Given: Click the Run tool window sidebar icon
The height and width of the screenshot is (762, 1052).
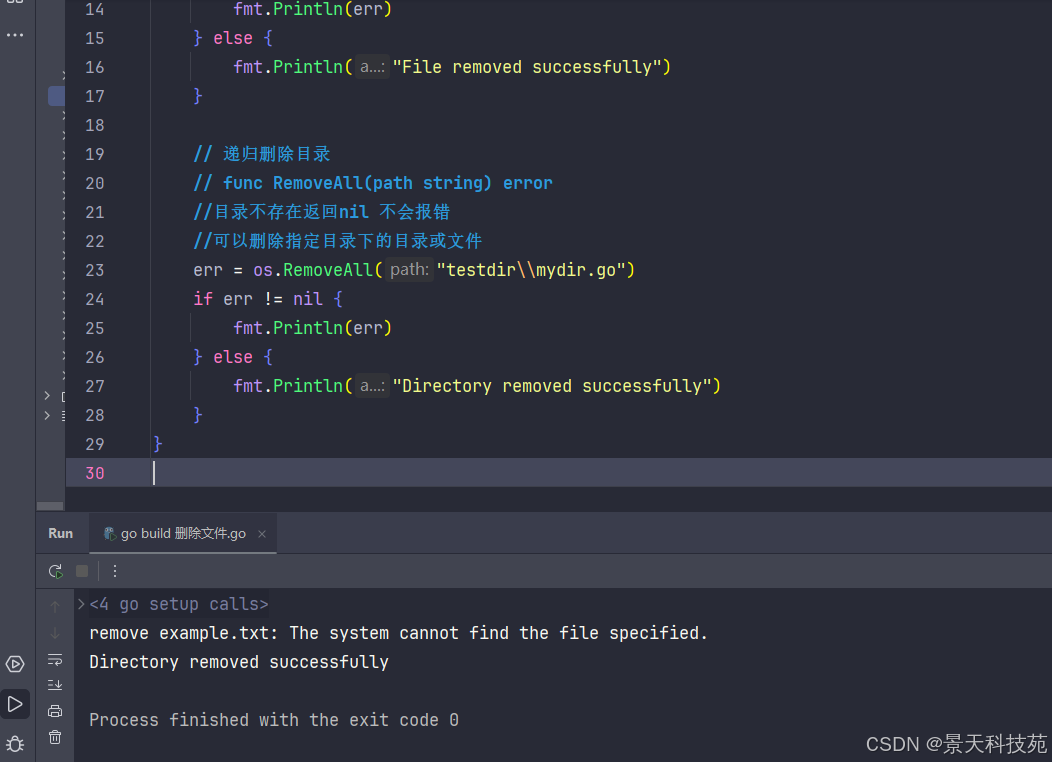Looking at the screenshot, I should pyautogui.click(x=15, y=704).
